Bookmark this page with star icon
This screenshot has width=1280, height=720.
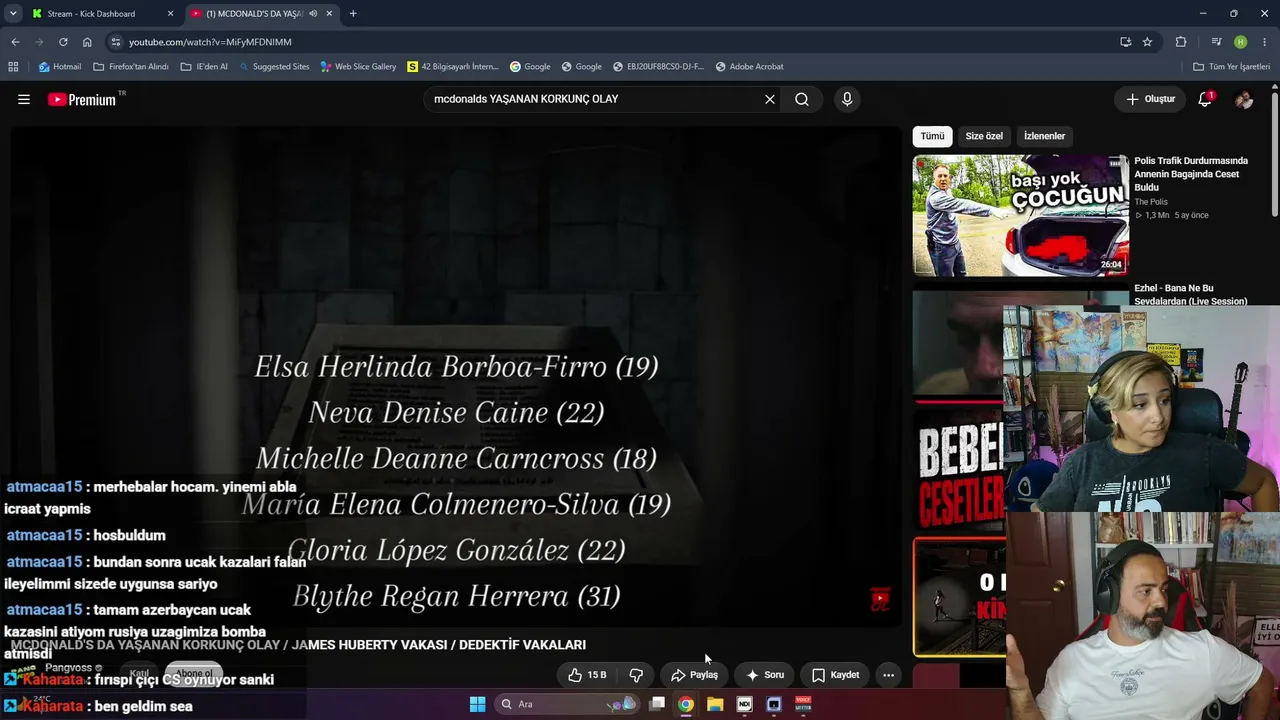[x=1147, y=42]
